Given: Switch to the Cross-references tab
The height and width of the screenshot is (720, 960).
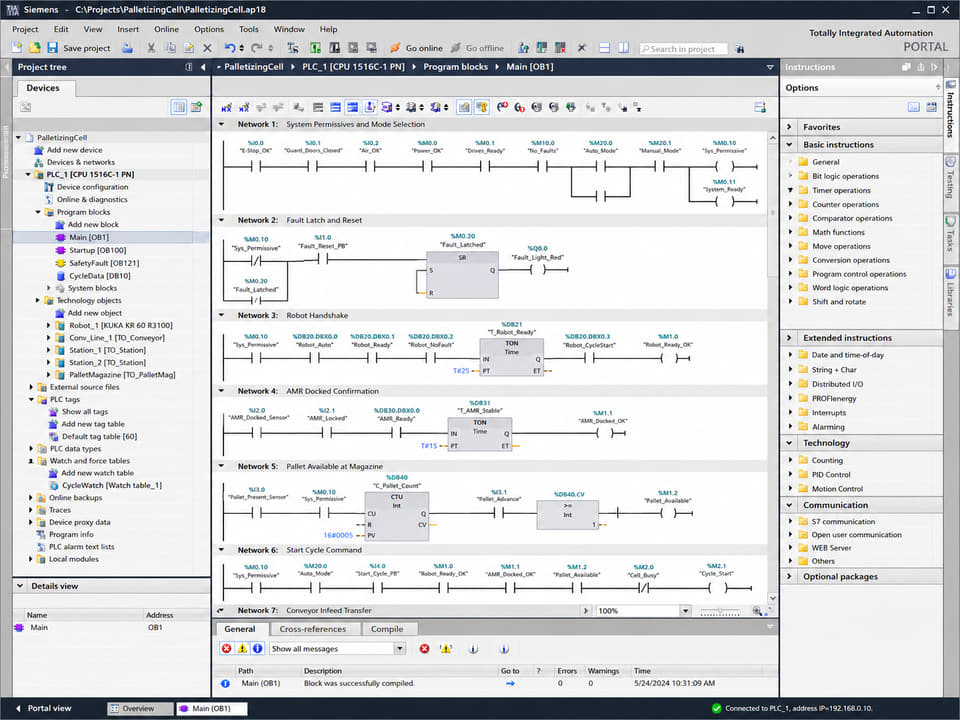Looking at the screenshot, I should (312, 629).
